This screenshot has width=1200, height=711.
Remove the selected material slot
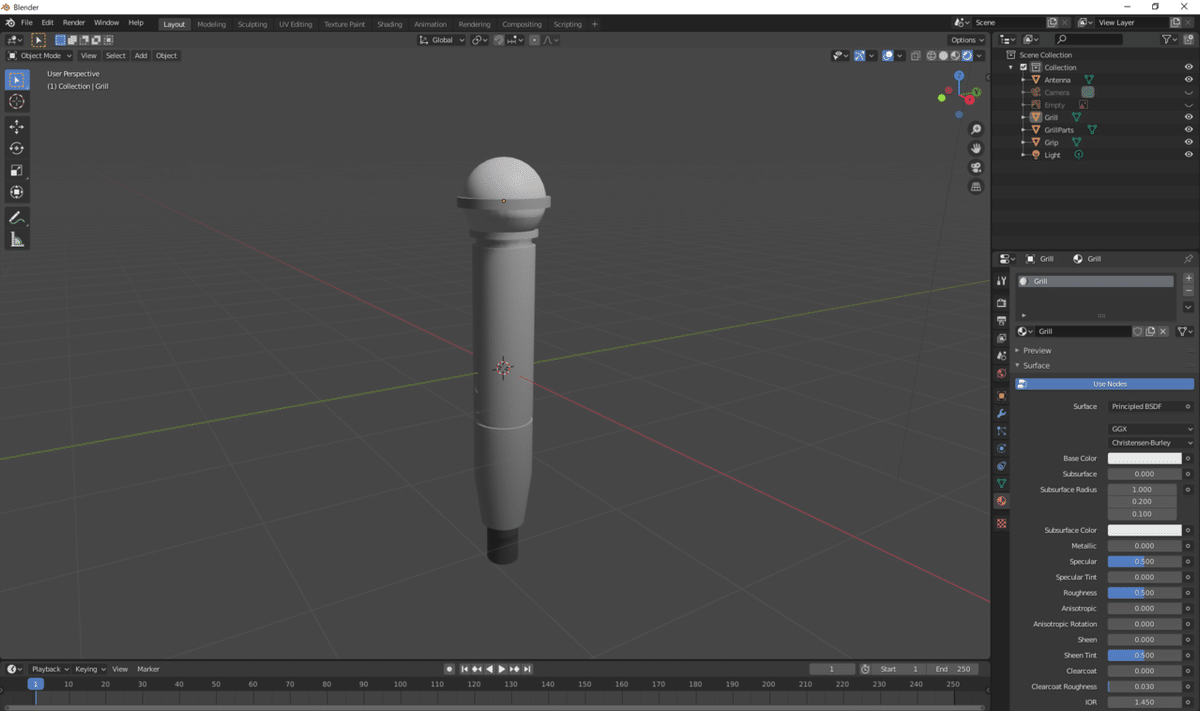click(x=1188, y=291)
